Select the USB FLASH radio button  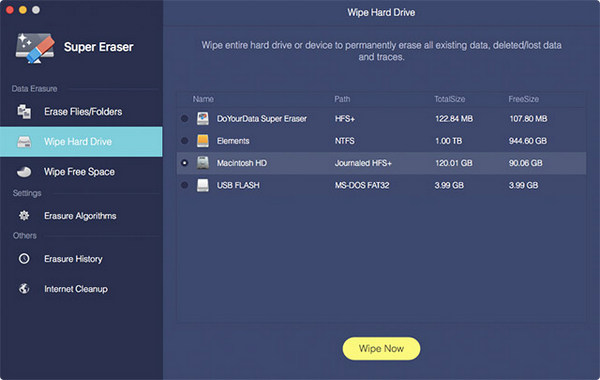click(184, 185)
